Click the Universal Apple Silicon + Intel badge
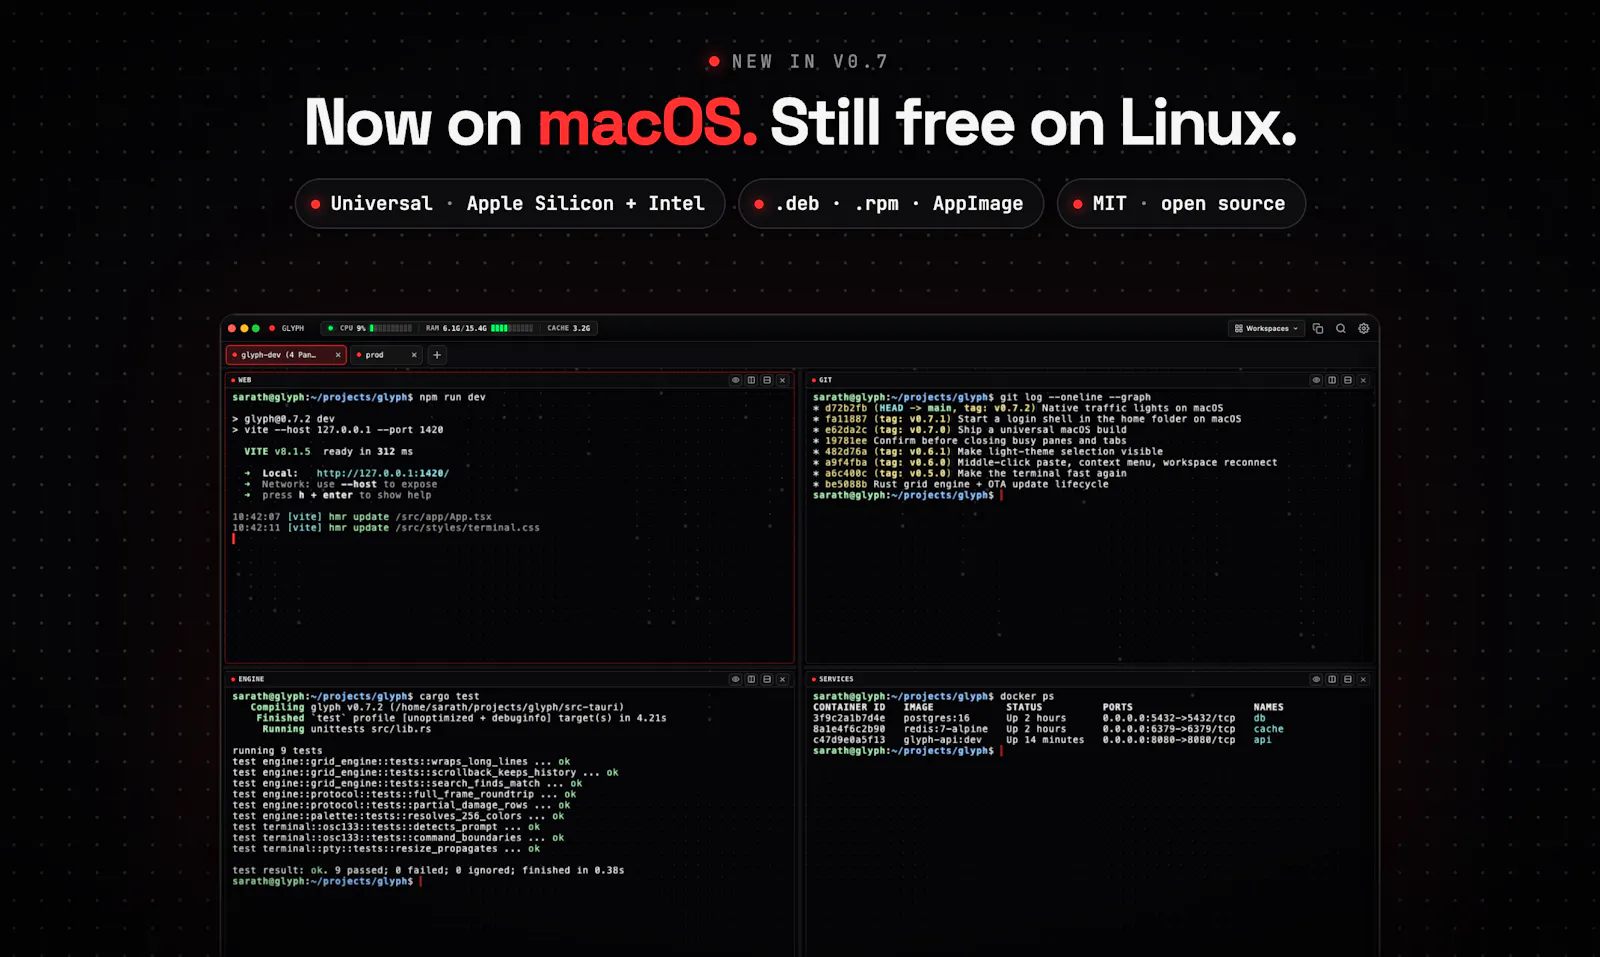1600x957 pixels. click(x=510, y=204)
